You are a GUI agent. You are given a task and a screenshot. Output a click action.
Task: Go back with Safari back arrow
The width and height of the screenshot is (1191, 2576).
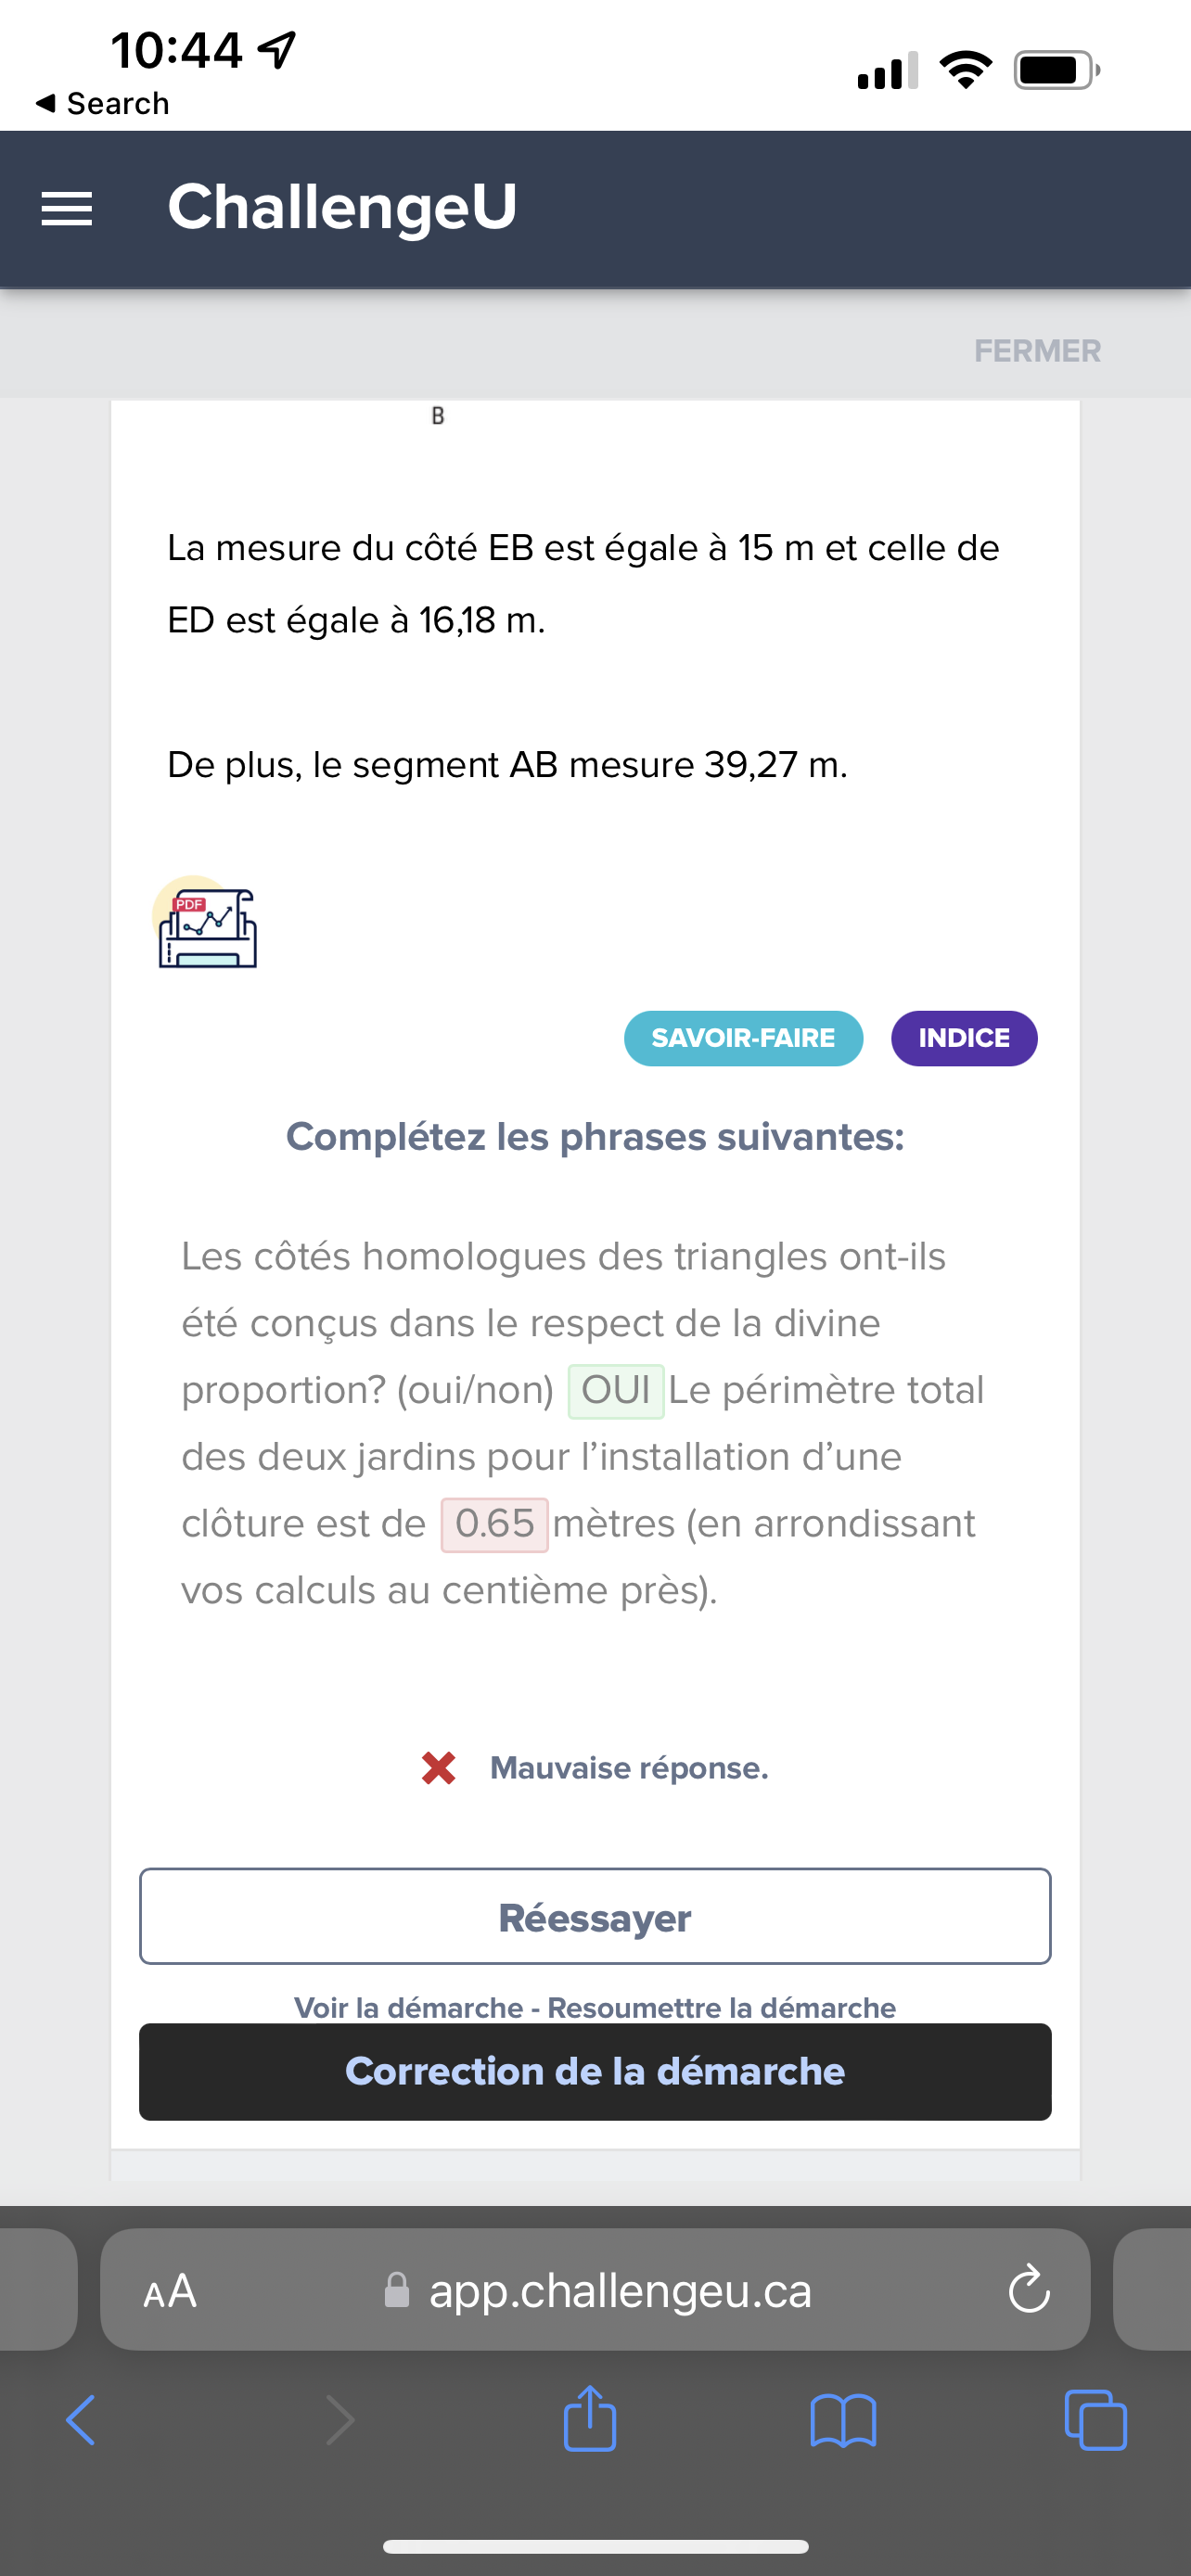click(x=81, y=2420)
